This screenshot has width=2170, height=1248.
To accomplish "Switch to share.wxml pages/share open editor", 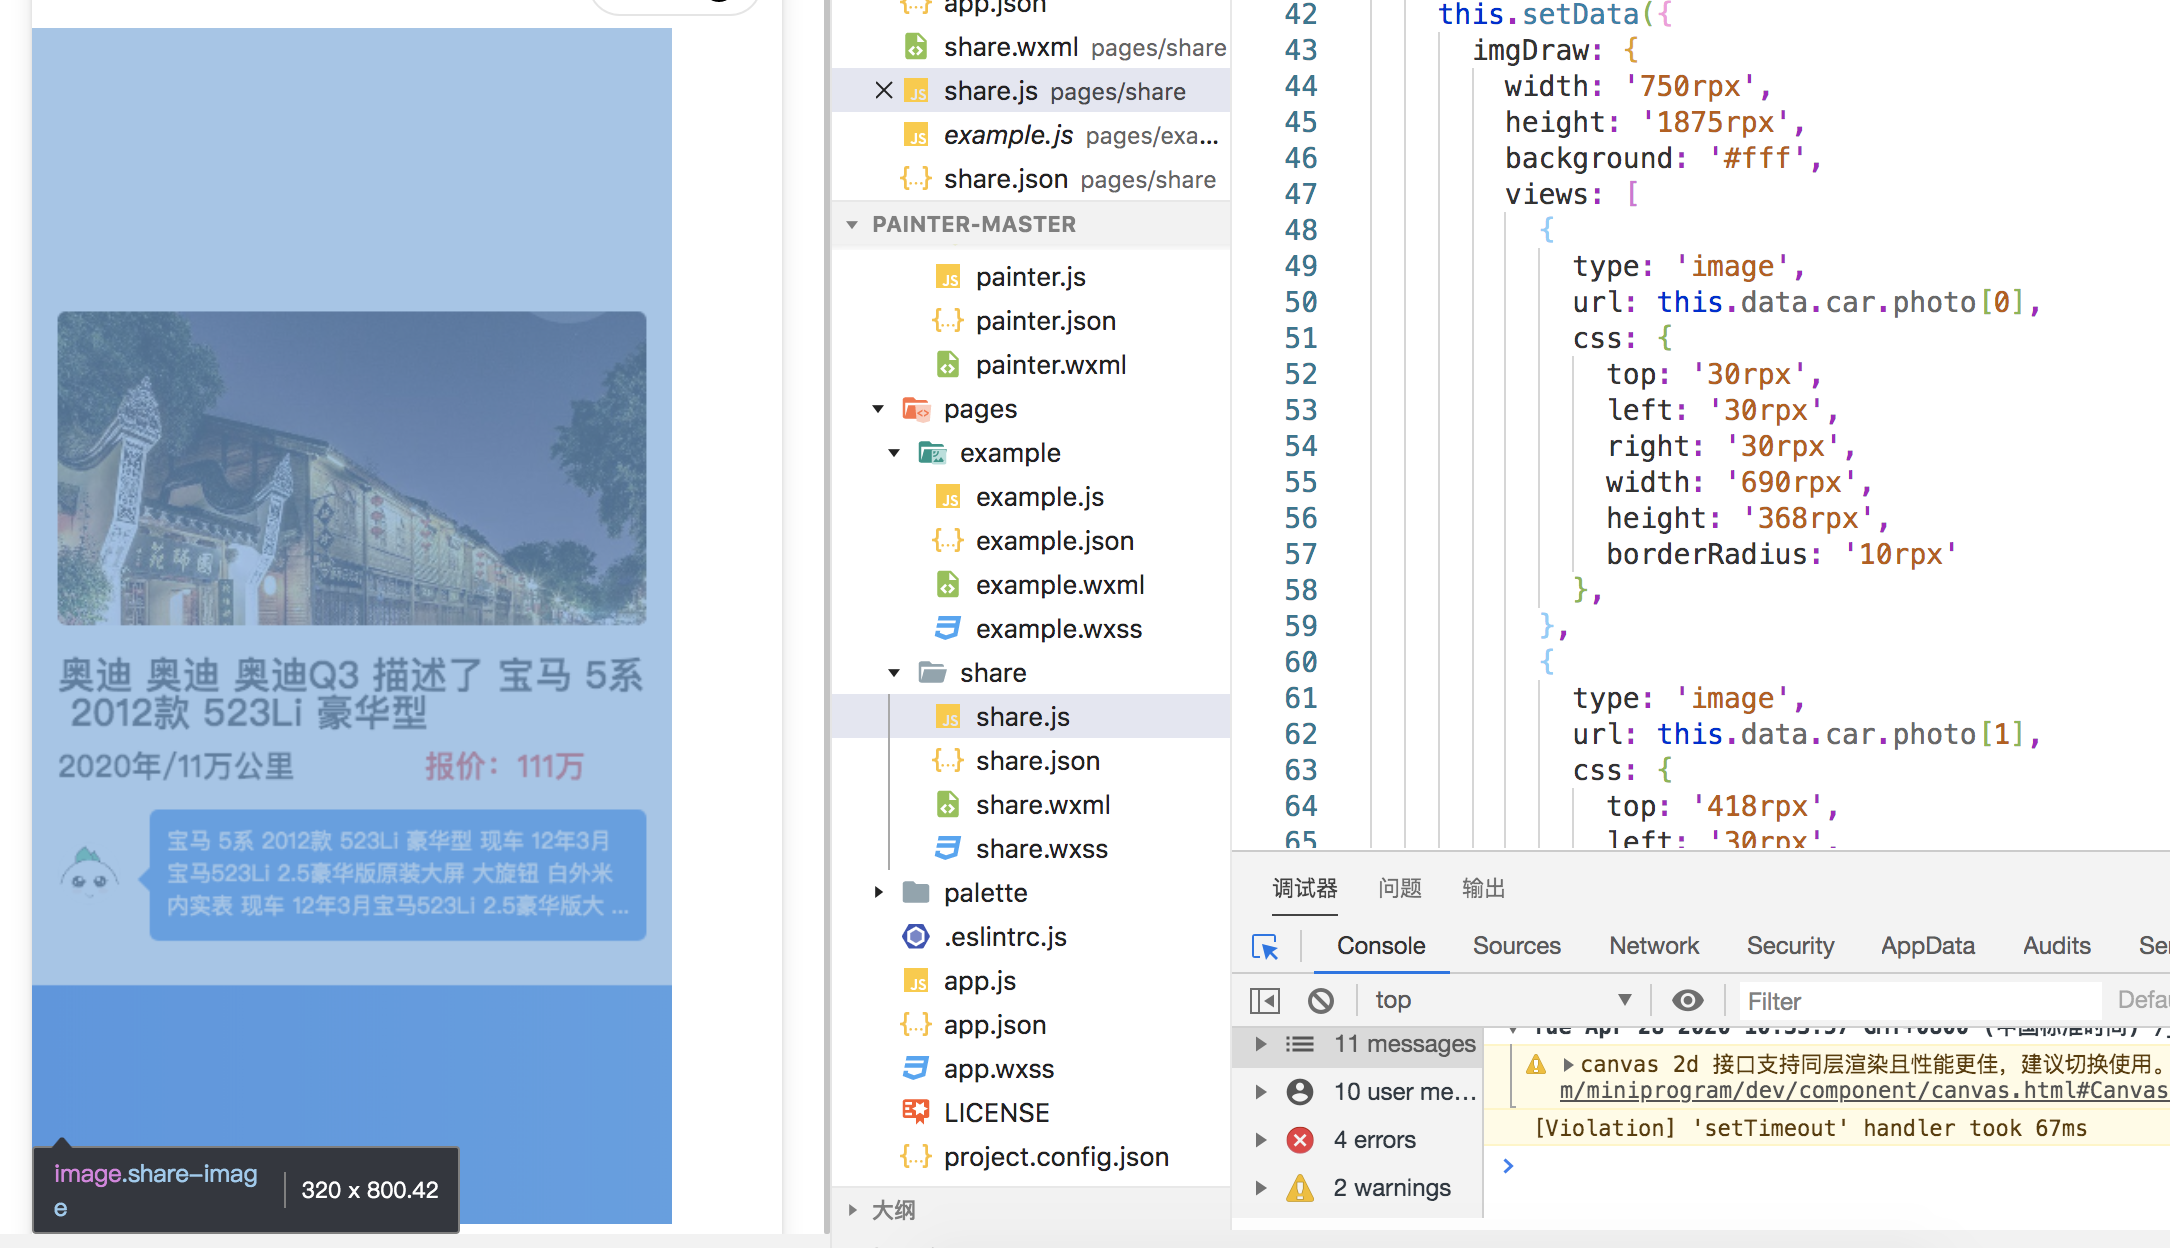I will 1031,47.
